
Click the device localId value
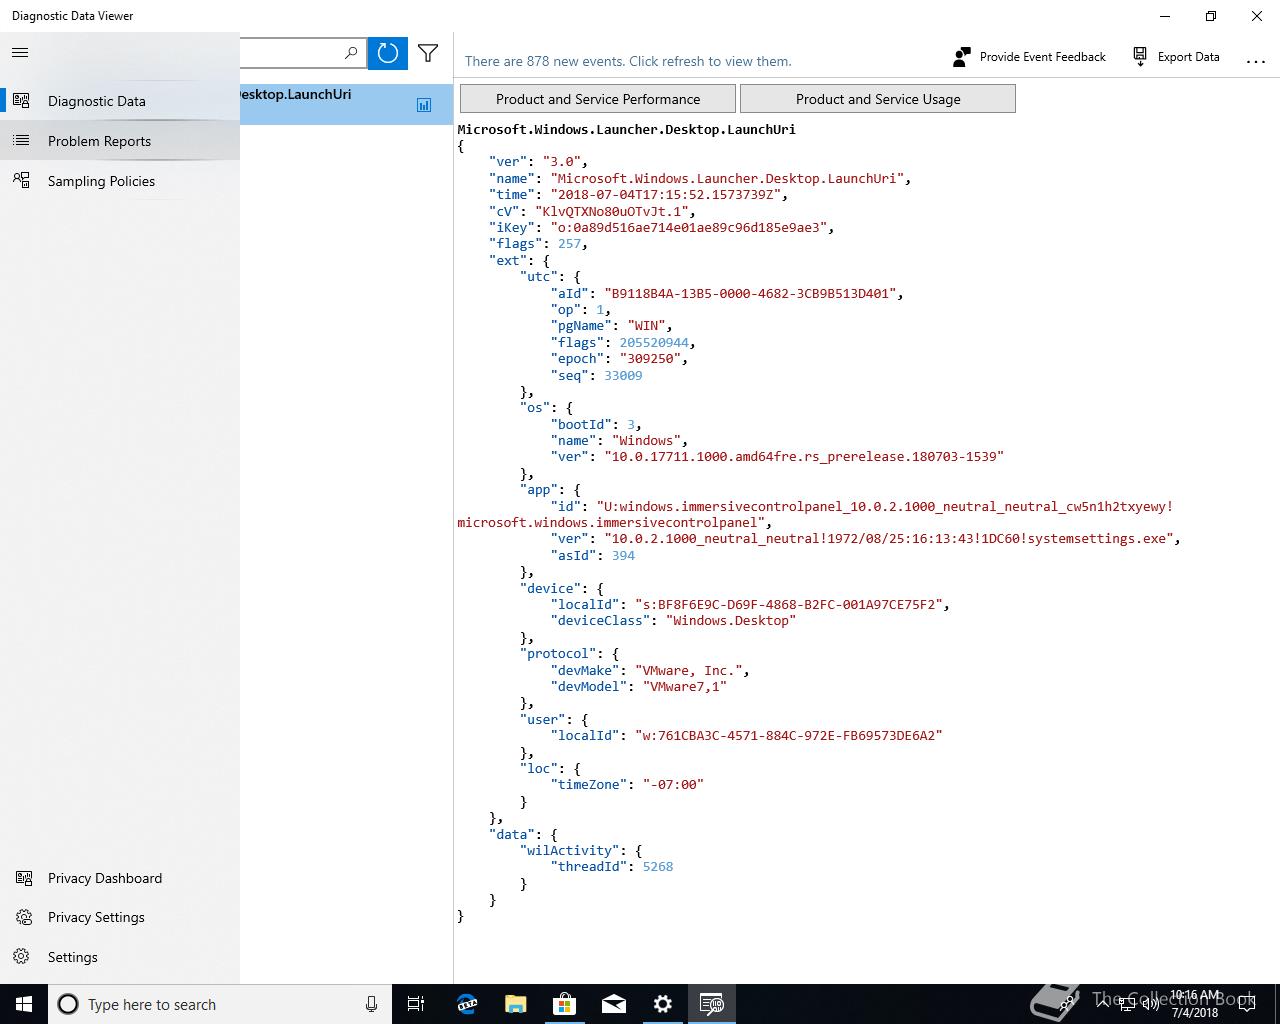[790, 605]
